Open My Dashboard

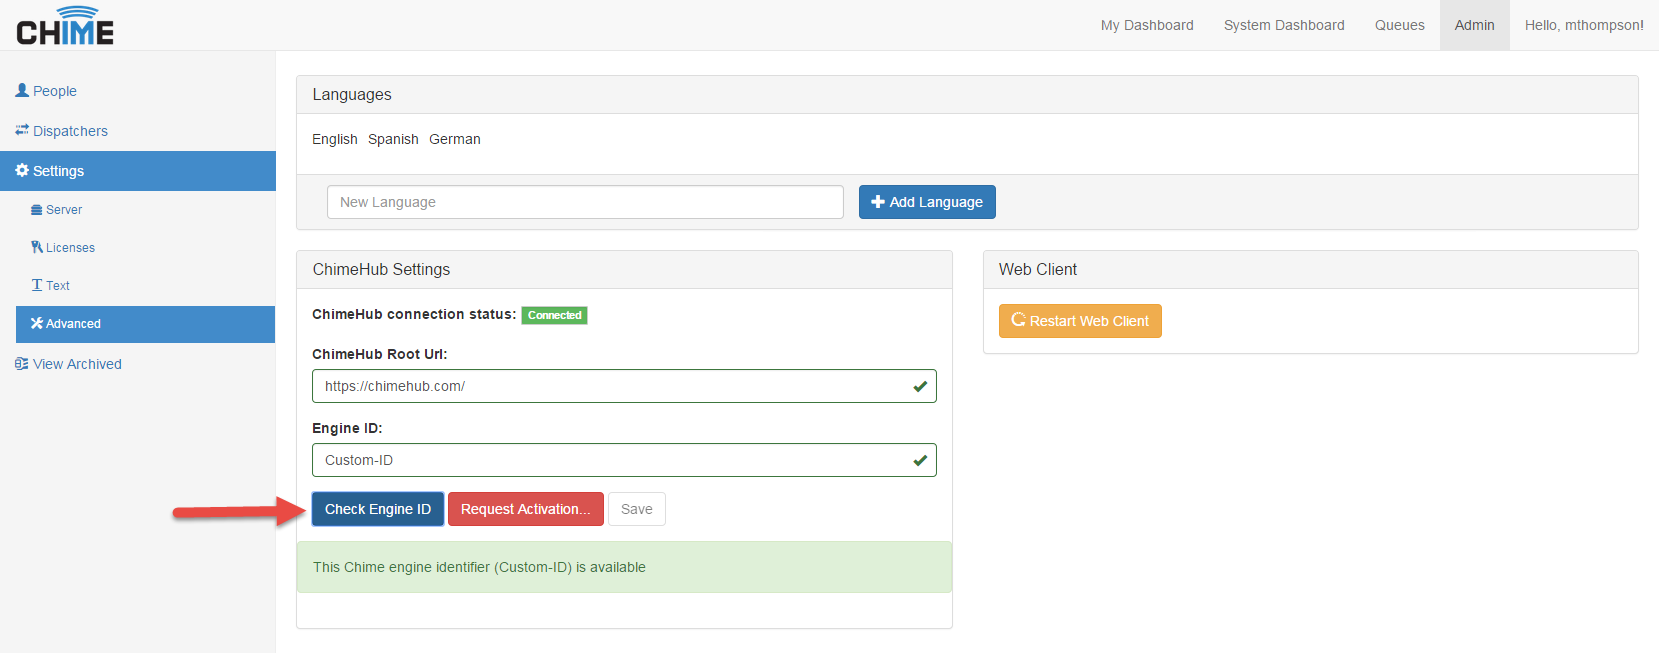point(1147,25)
